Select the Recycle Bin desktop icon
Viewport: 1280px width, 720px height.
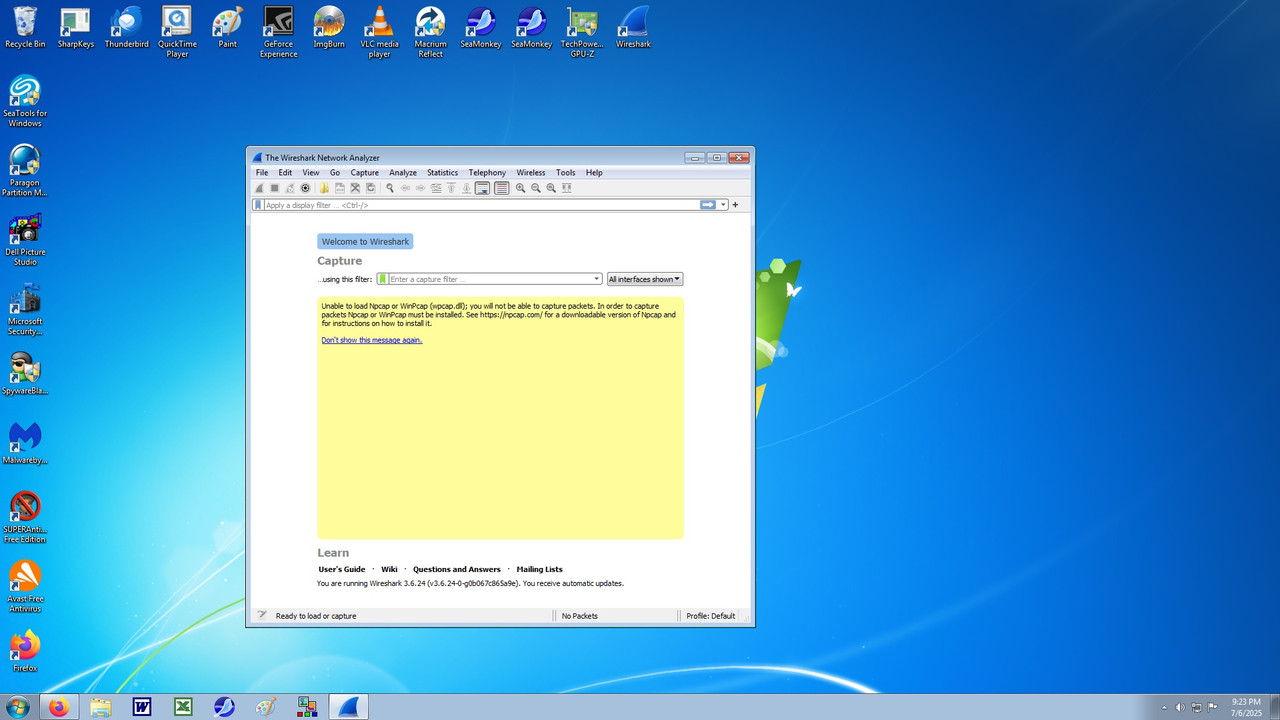(x=25, y=28)
